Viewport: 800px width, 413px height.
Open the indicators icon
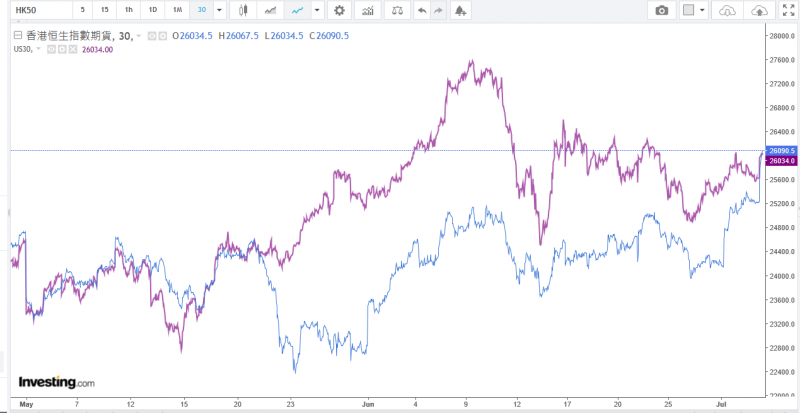coord(369,10)
